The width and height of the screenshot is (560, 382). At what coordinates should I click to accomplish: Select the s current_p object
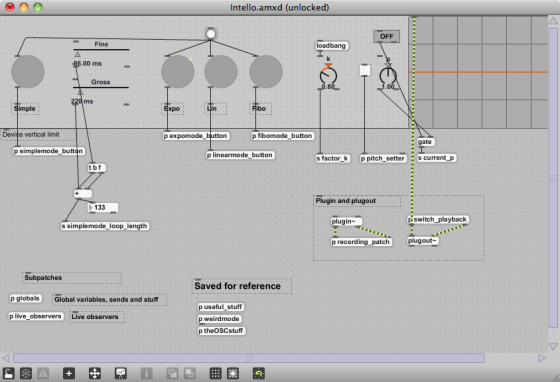click(x=436, y=158)
